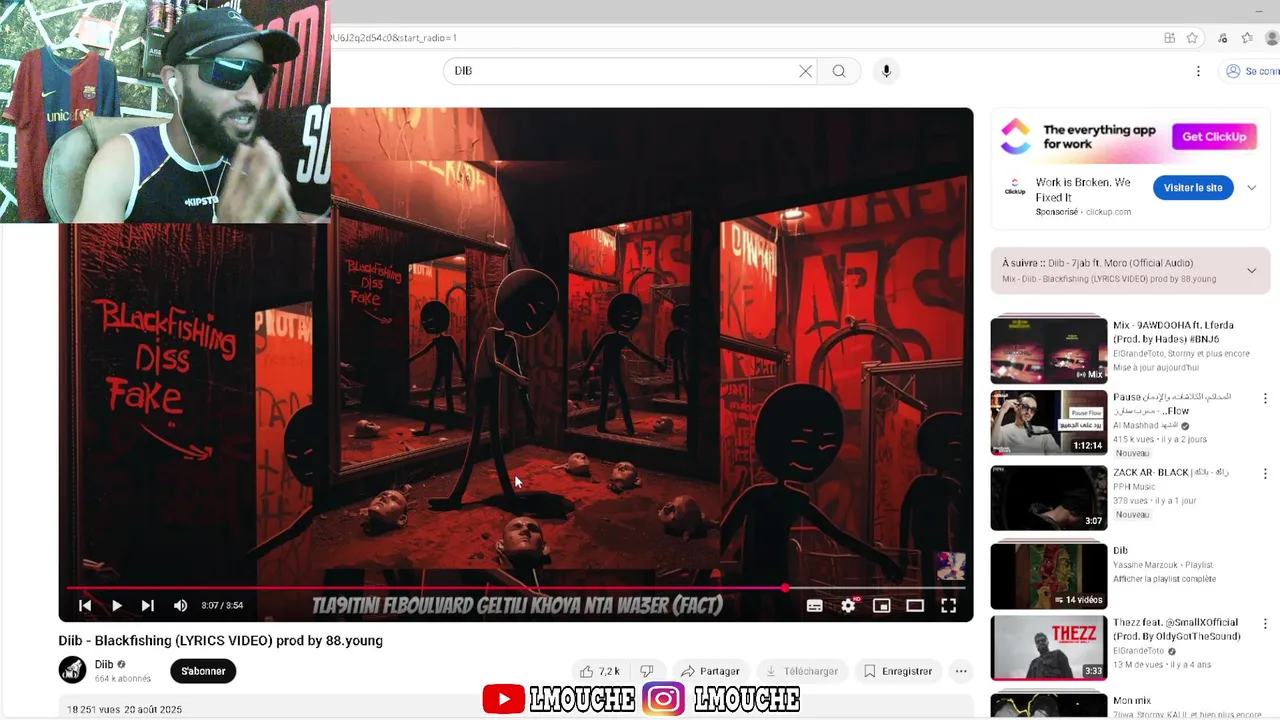The width and height of the screenshot is (1280, 720).
Task: Save the video with Enregistrer
Action: point(897,671)
